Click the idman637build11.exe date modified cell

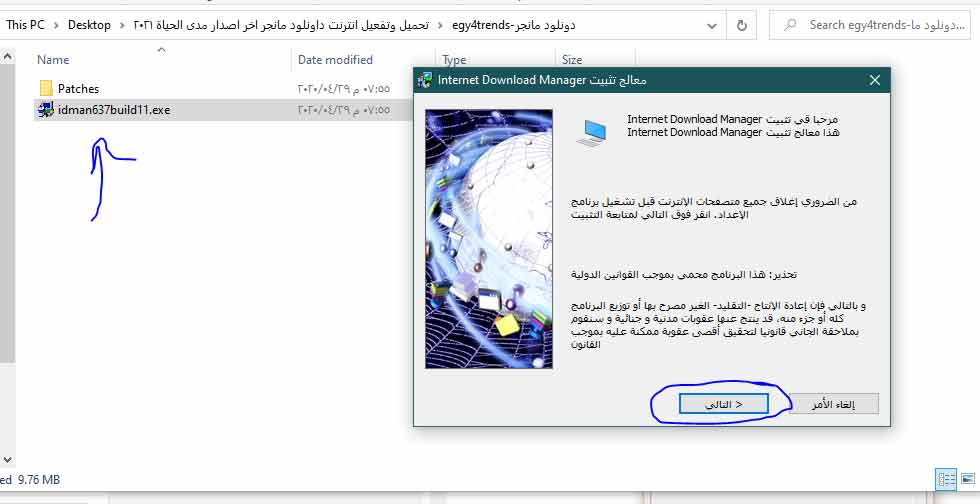click(x=344, y=110)
